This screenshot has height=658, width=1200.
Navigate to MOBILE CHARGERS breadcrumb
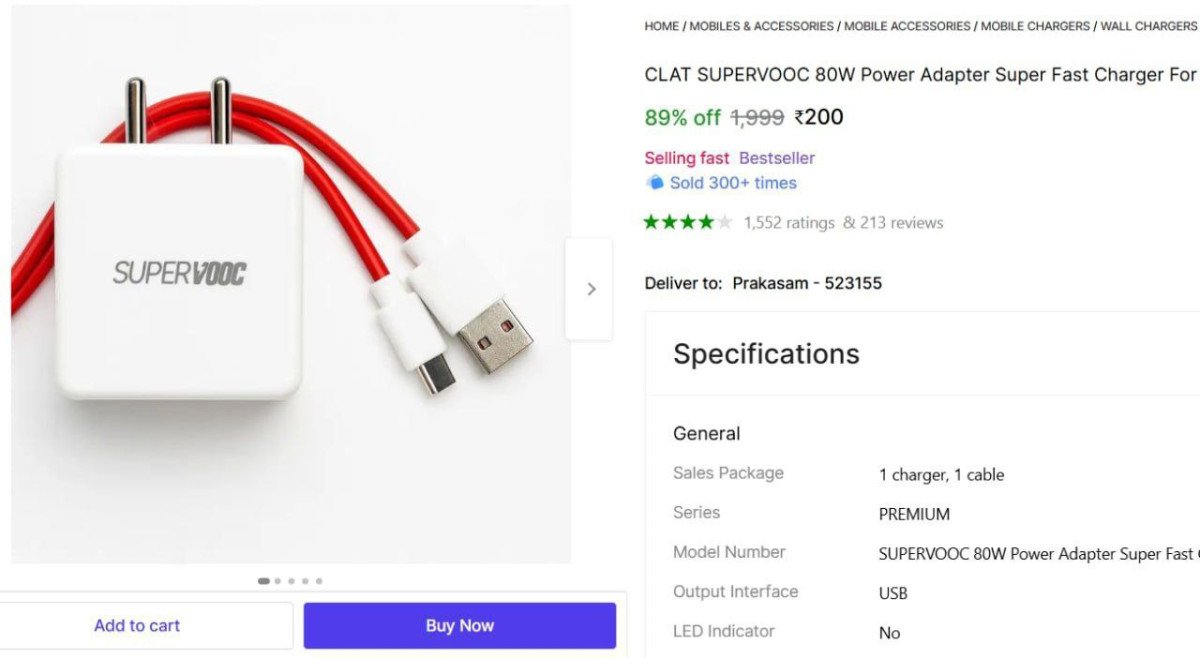point(1035,26)
